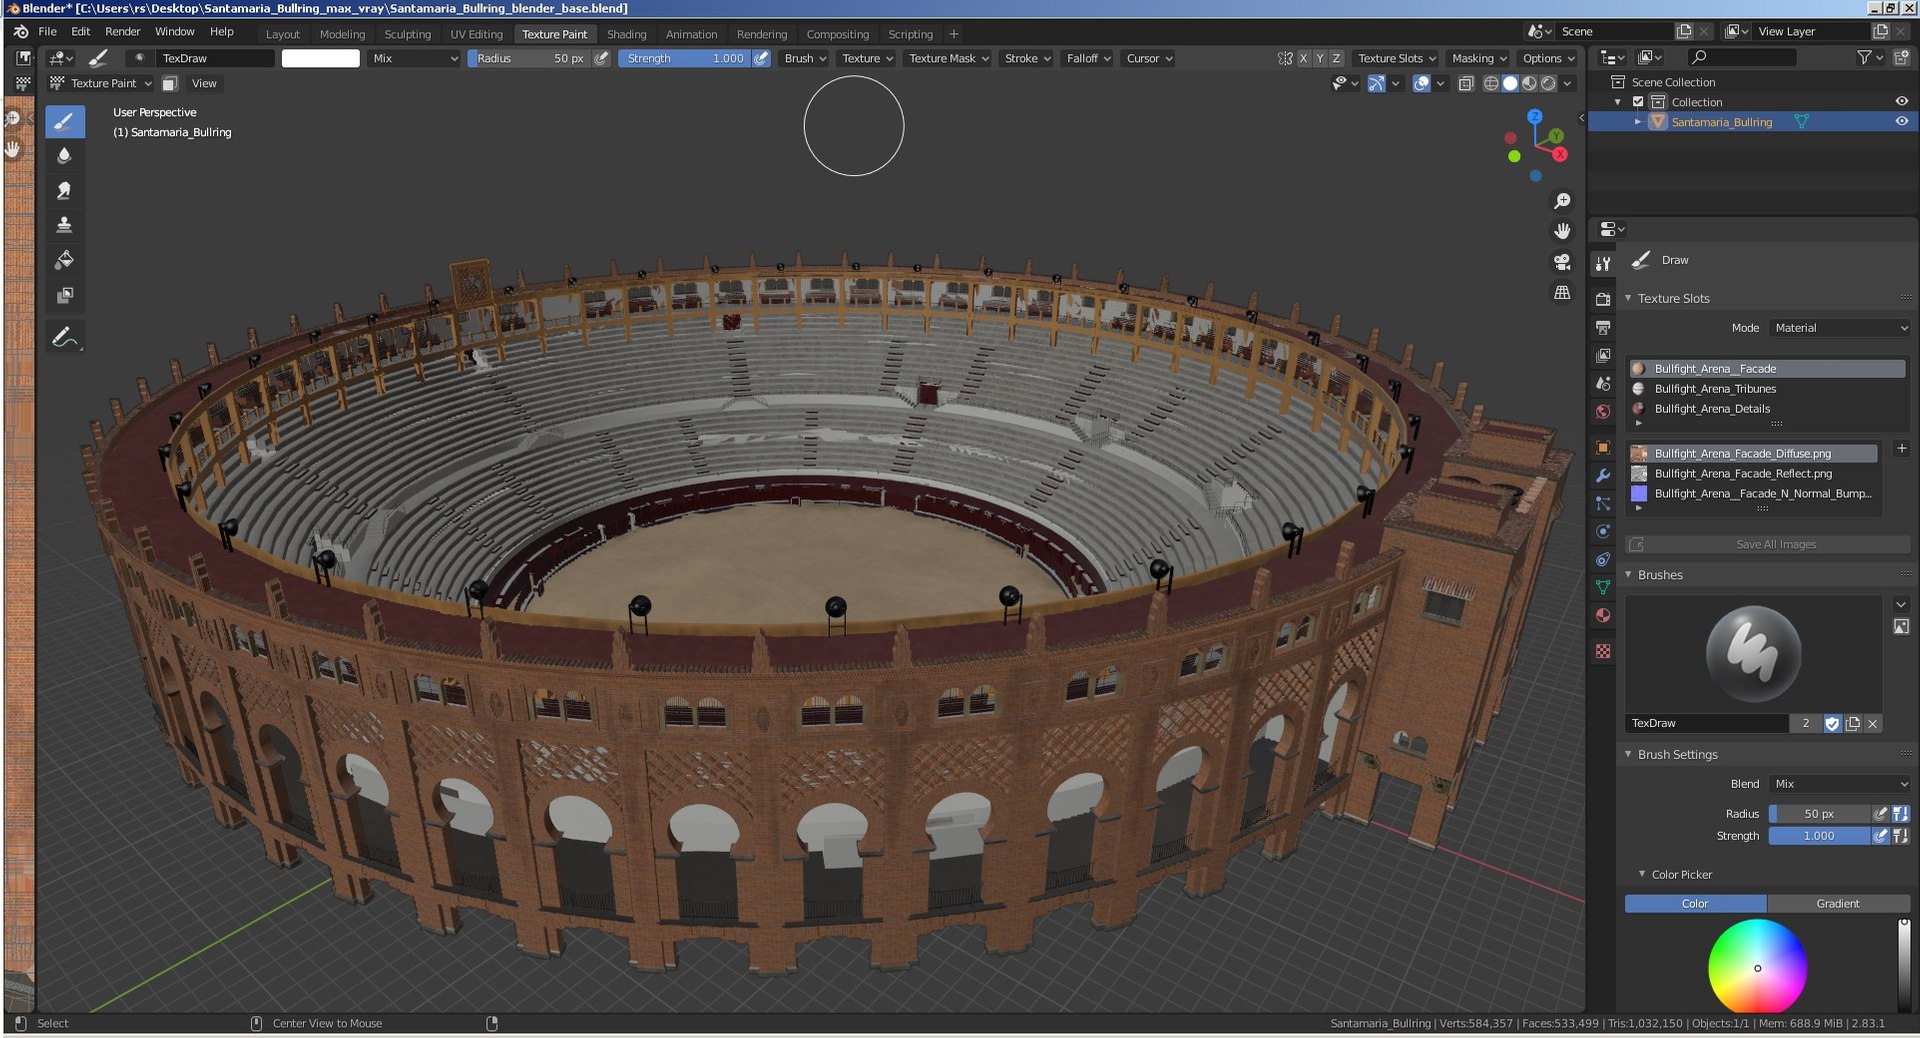This screenshot has height=1038, width=1920.
Task: Toggle strength pen pressure in header
Action: 761,59
